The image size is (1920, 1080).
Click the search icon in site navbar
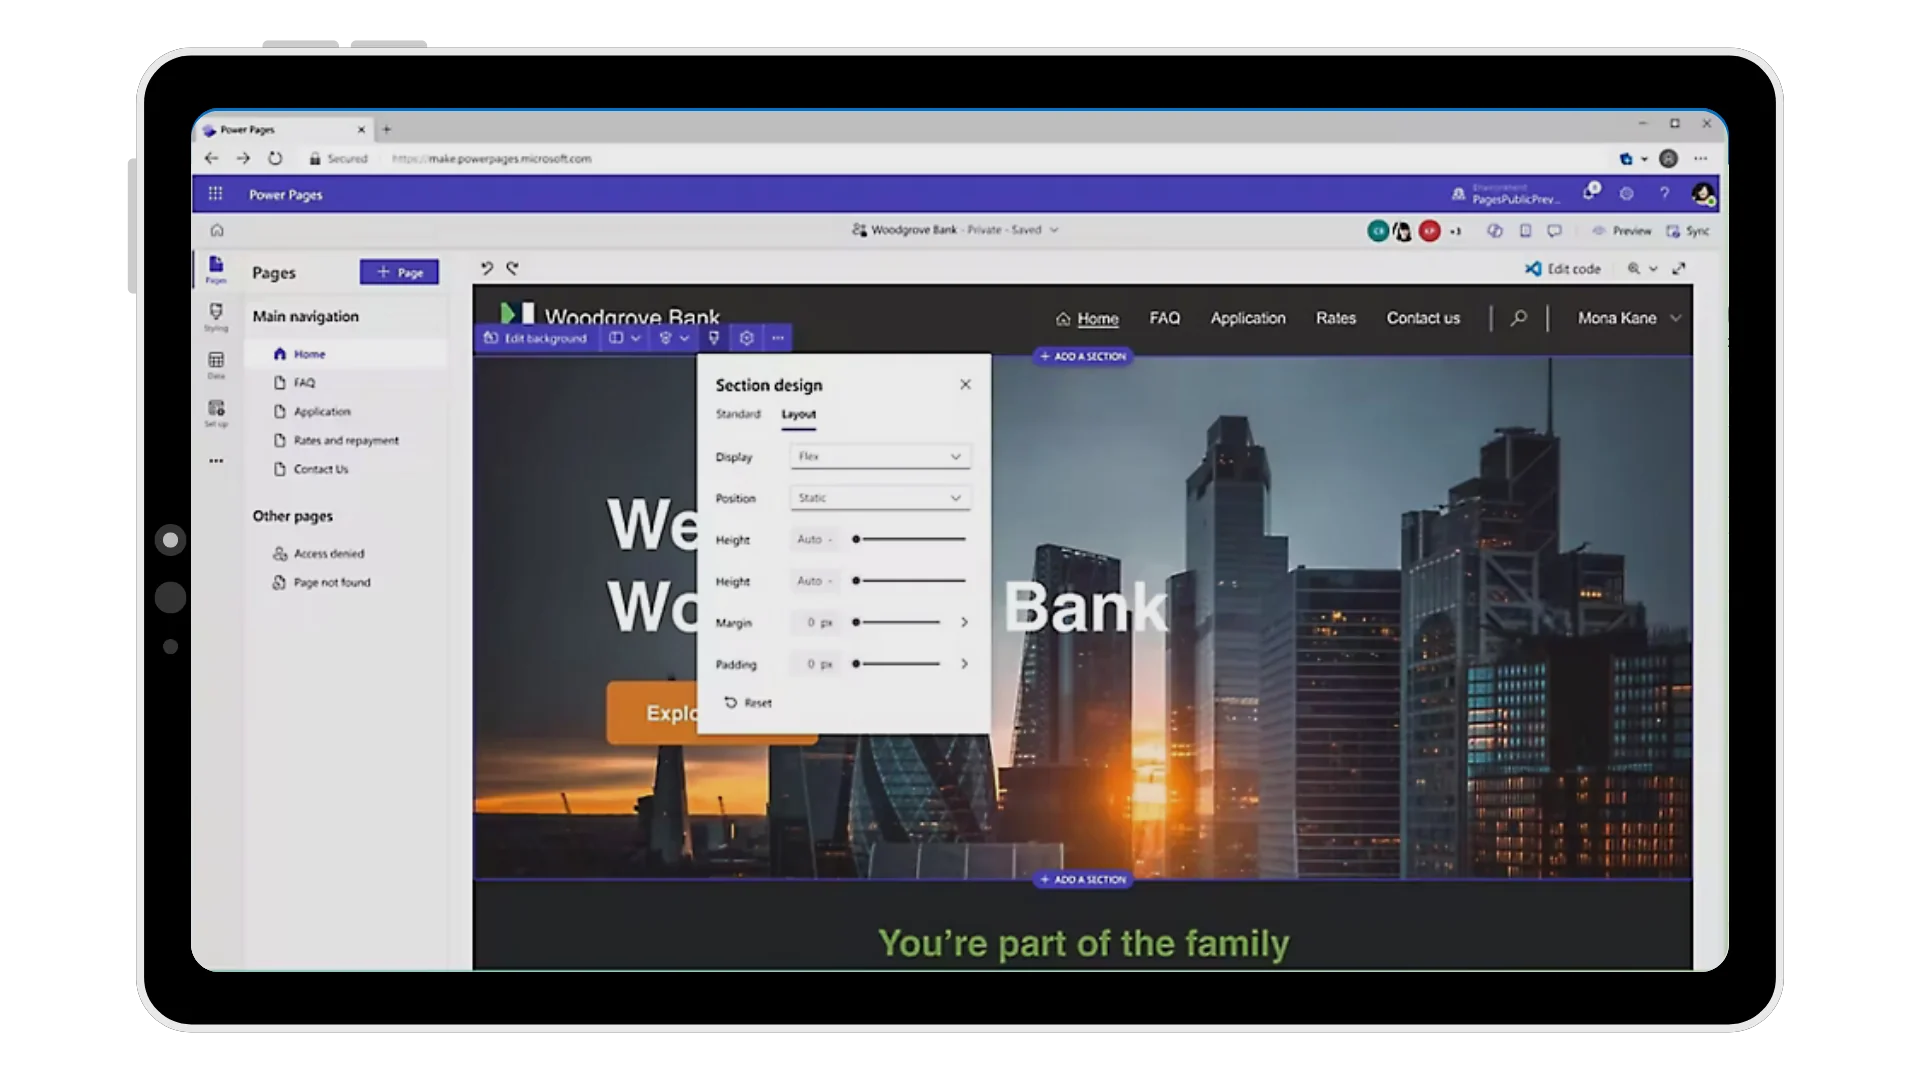pyautogui.click(x=1519, y=318)
